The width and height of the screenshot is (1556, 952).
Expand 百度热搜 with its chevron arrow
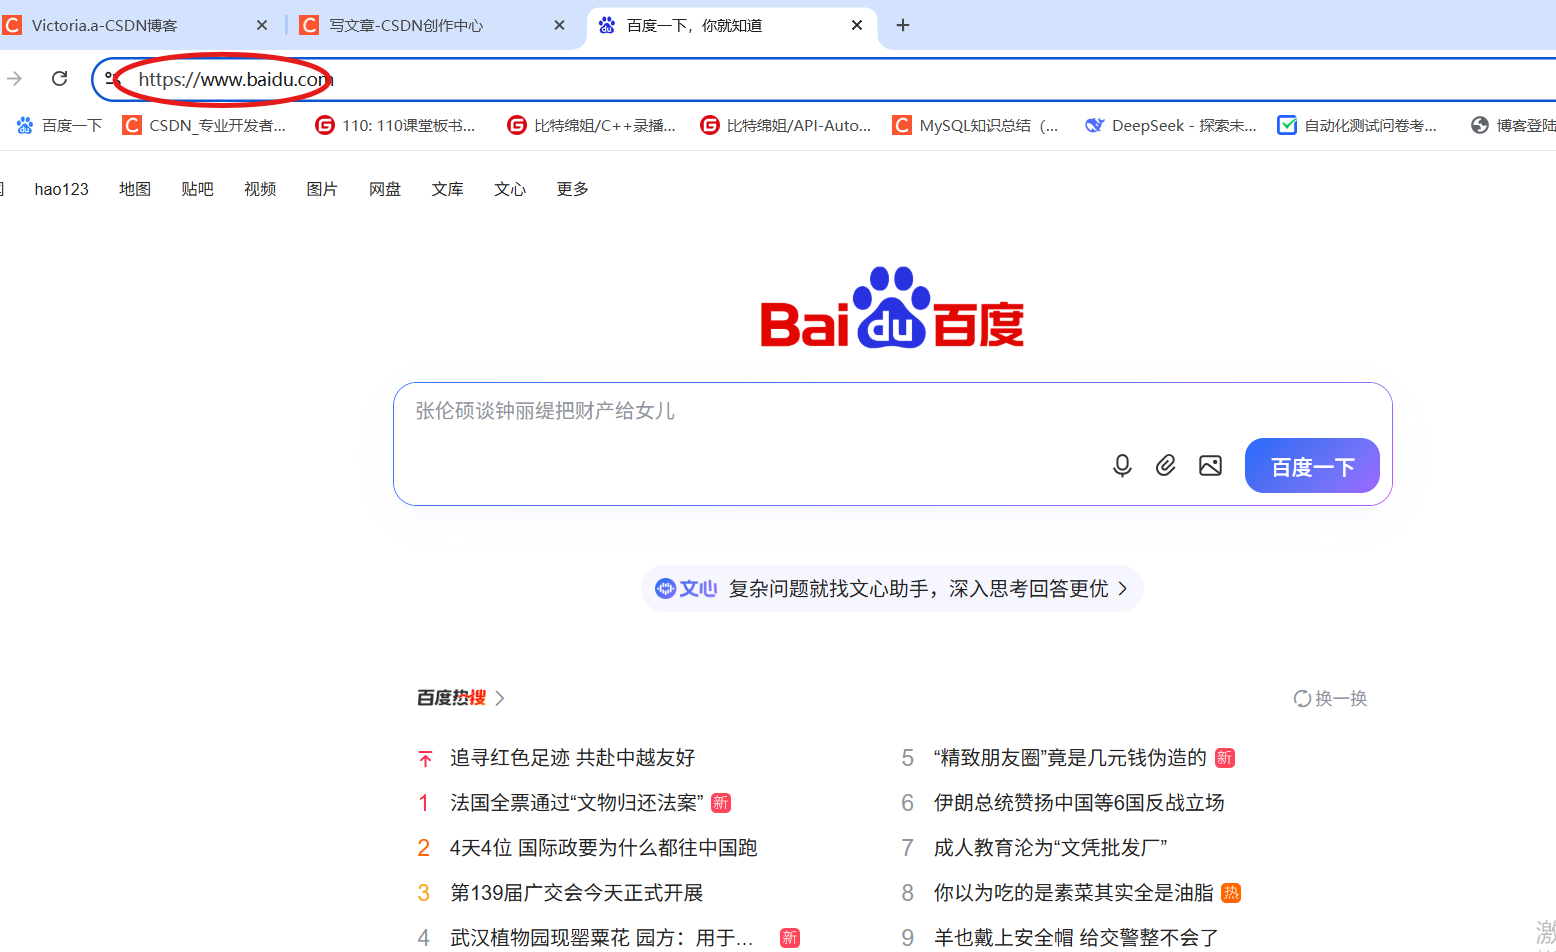500,698
